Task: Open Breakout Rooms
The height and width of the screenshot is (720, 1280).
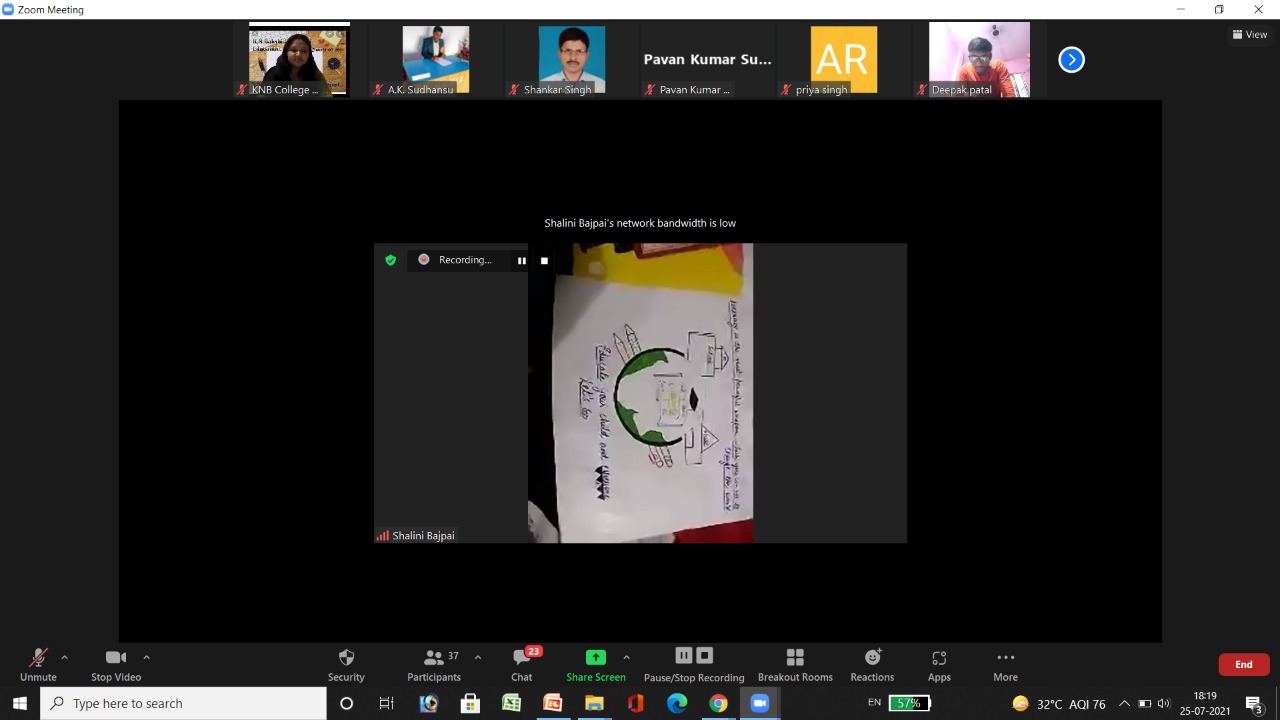Action: (795, 665)
